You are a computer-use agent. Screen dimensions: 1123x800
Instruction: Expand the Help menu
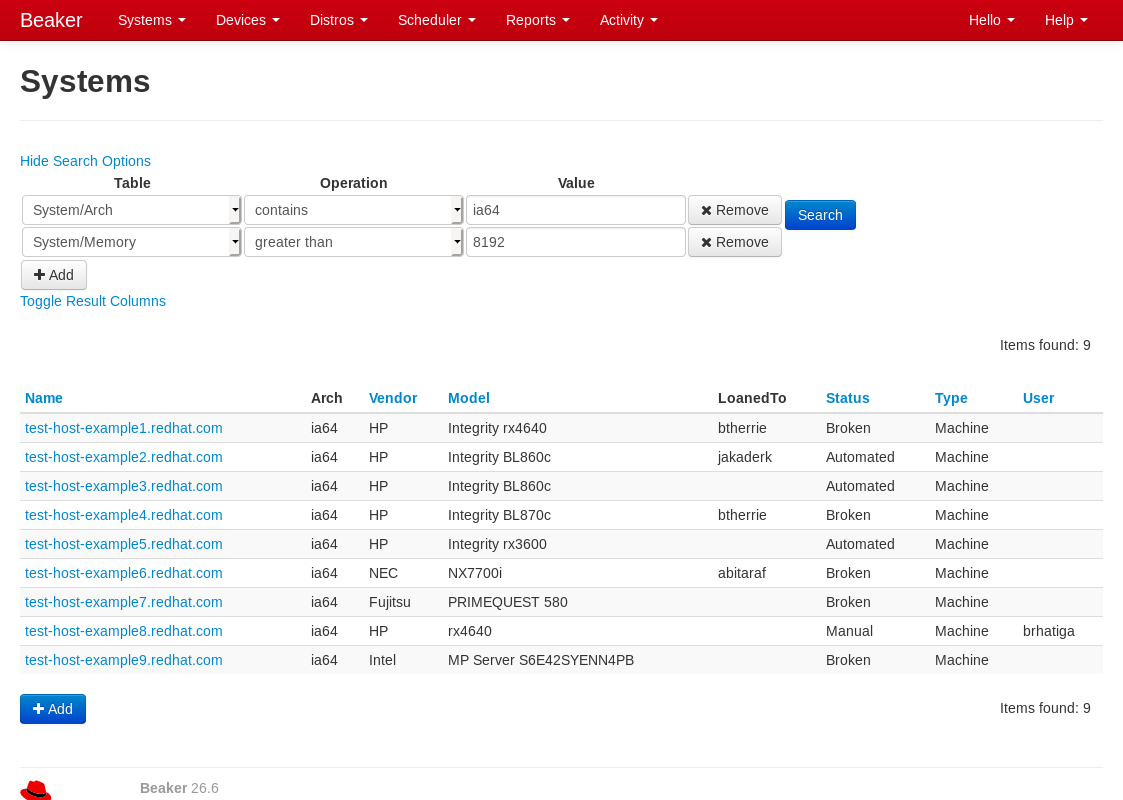click(1066, 20)
